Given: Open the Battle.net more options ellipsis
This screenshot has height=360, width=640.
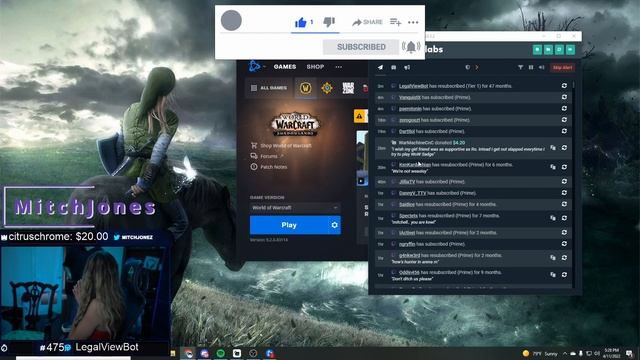Looking at the screenshot, I should tap(338, 67).
